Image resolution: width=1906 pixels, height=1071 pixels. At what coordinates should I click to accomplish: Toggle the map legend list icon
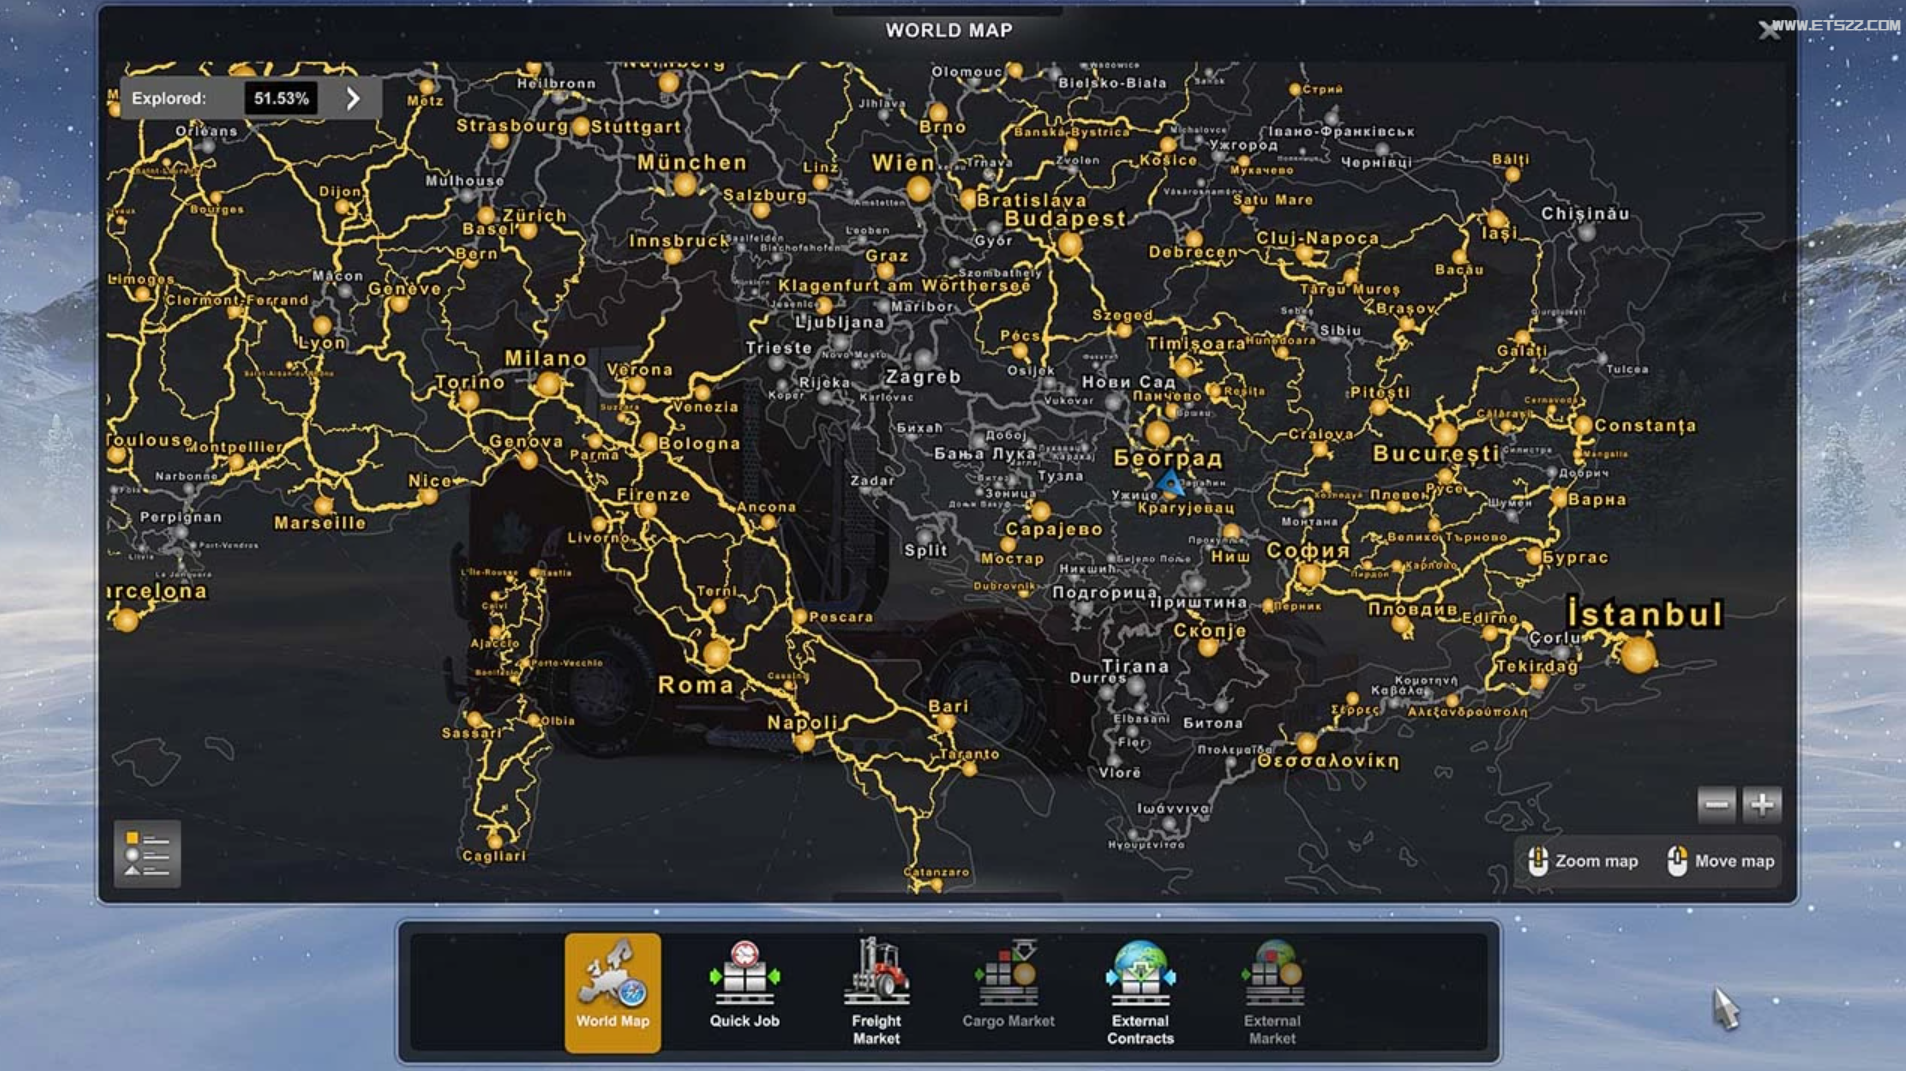(147, 855)
